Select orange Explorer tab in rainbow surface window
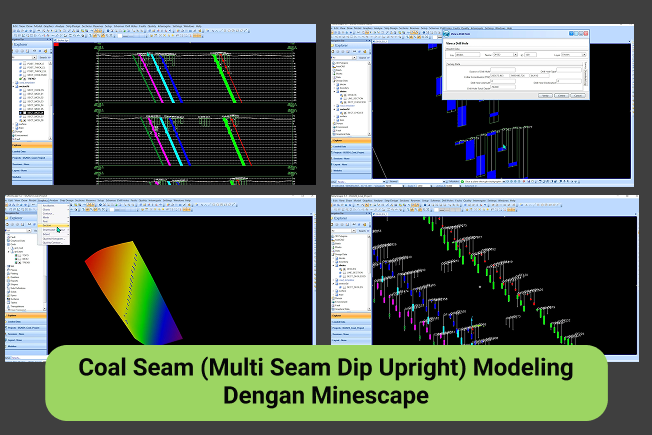Image resolution: width=652 pixels, height=435 pixels. [26, 315]
